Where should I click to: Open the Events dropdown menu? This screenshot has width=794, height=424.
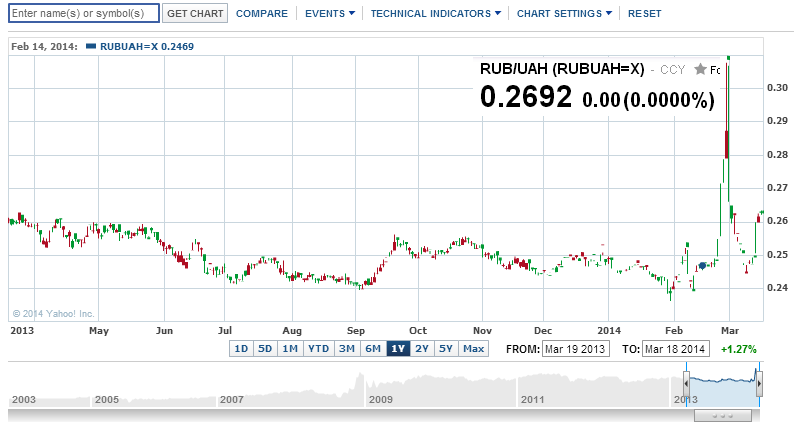(x=330, y=14)
